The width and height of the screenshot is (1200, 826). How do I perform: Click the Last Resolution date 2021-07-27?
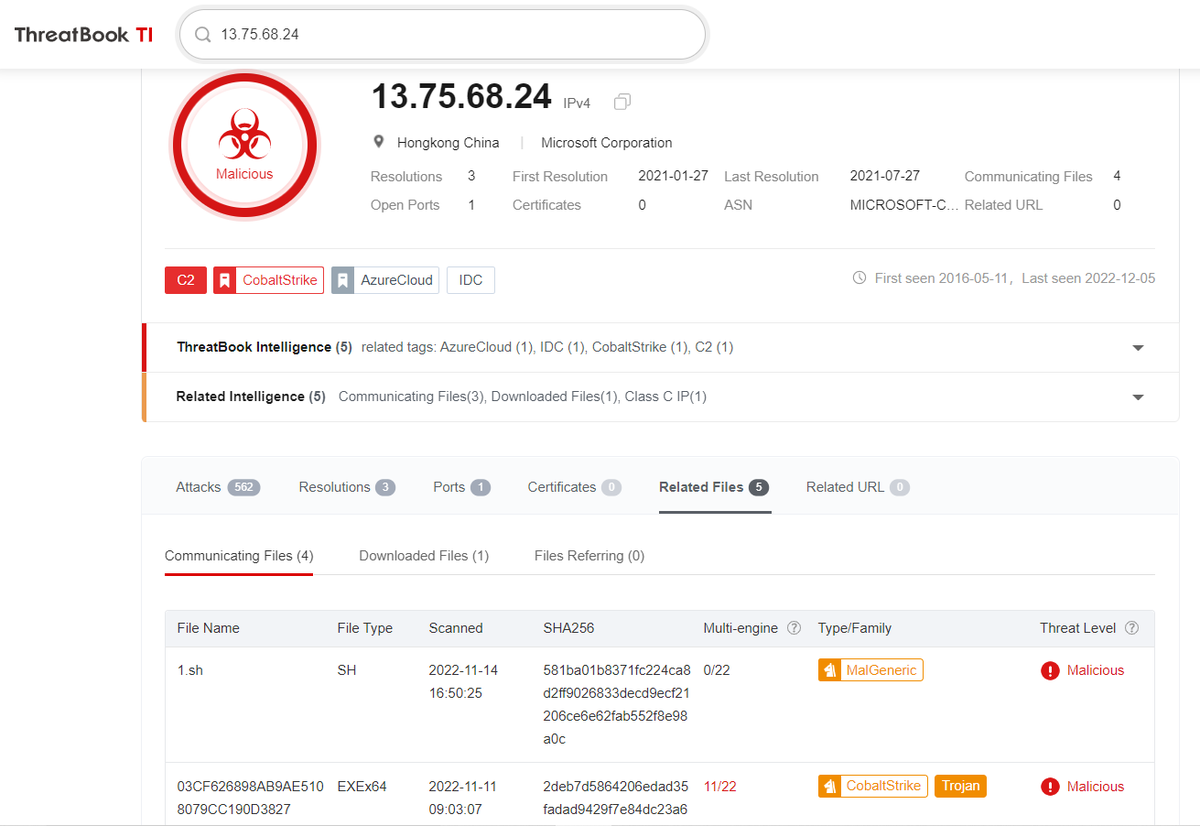coord(885,176)
